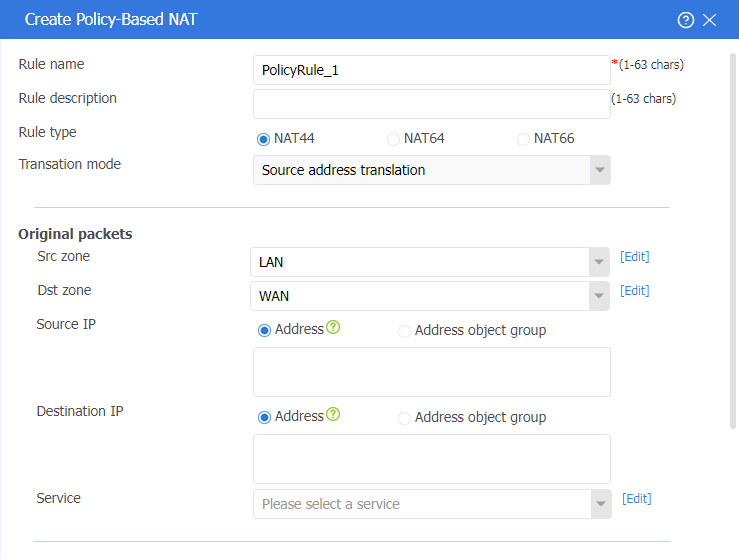Click the Edit link beside Dst zone
739x559 pixels.
(x=634, y=290)
